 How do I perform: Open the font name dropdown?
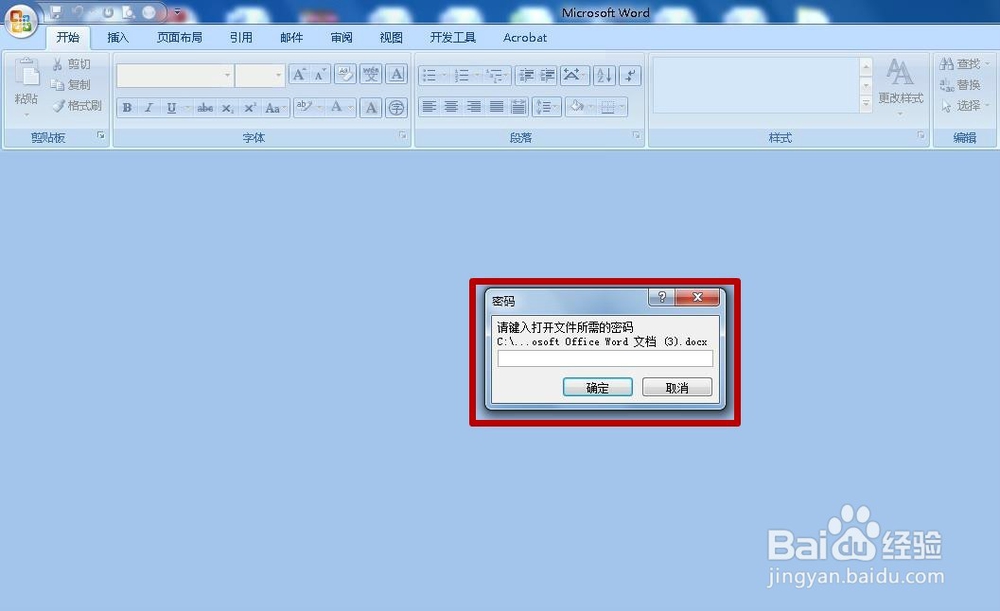click(x=227, y=75)
